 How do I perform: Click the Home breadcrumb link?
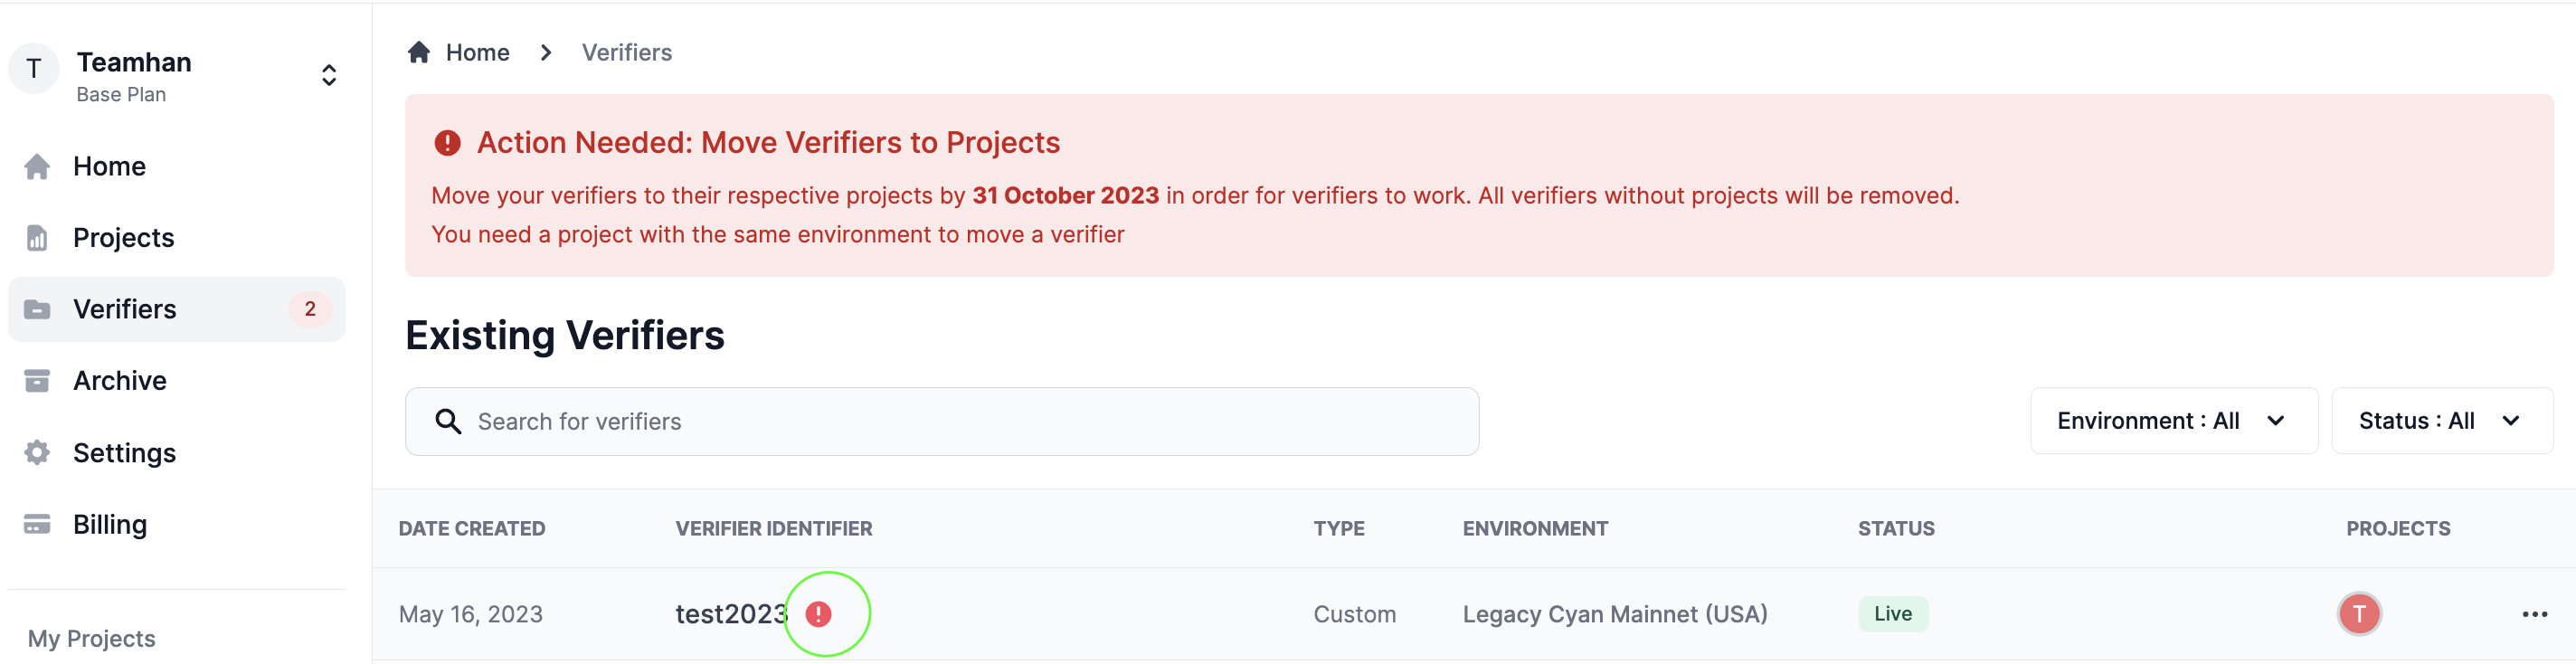point(477,52)
